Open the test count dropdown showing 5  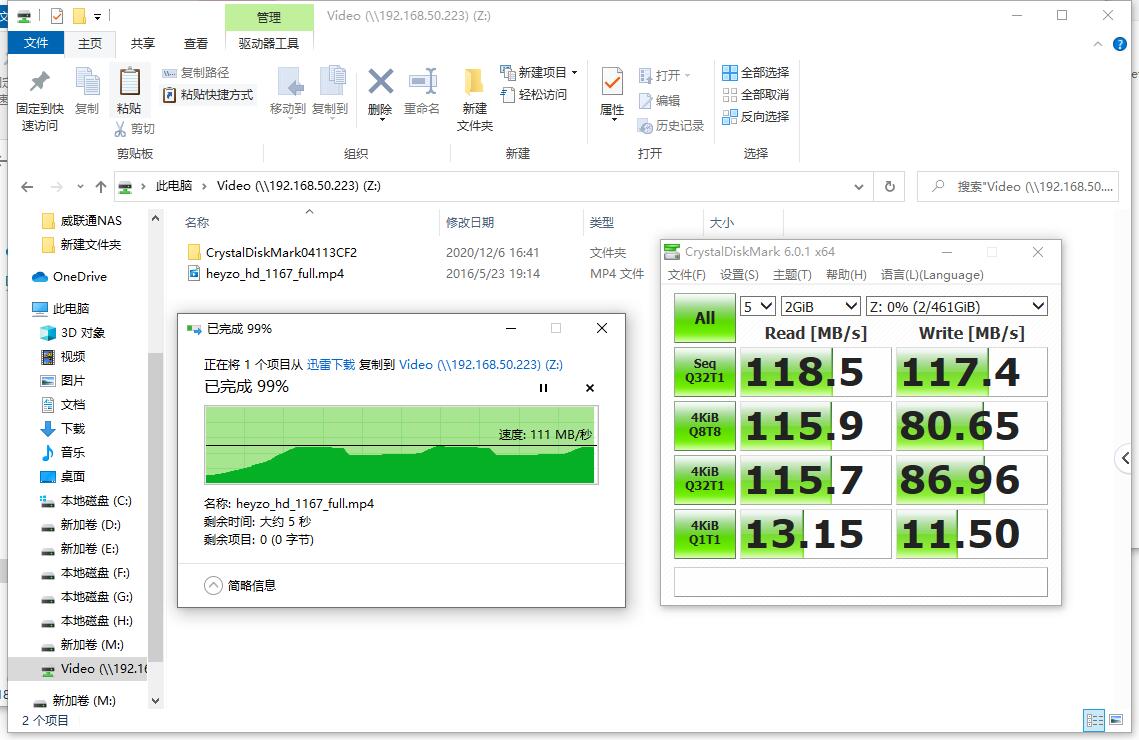coord(758,306)
